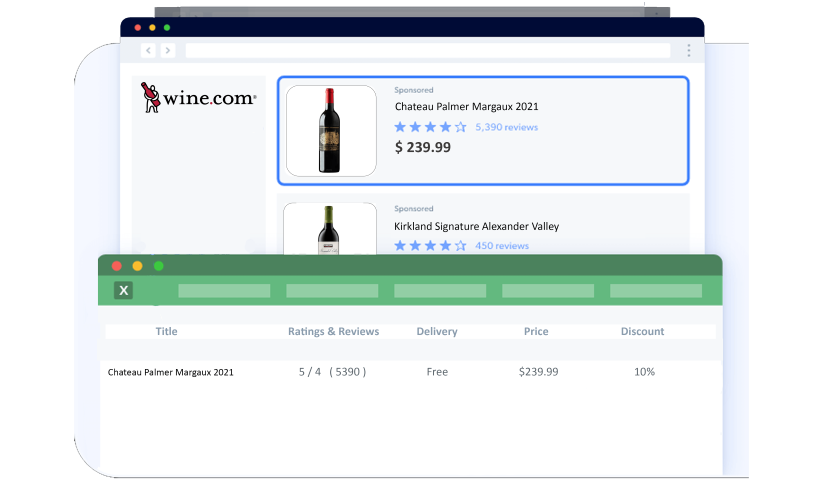823x480 pixels.
Task: Click the star rating for Chateau Palmer
Action: 430,127
